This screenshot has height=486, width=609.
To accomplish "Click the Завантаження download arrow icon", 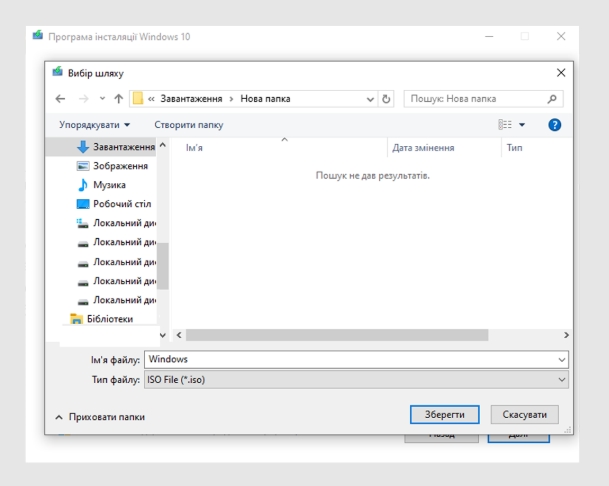I will (83, 147).
